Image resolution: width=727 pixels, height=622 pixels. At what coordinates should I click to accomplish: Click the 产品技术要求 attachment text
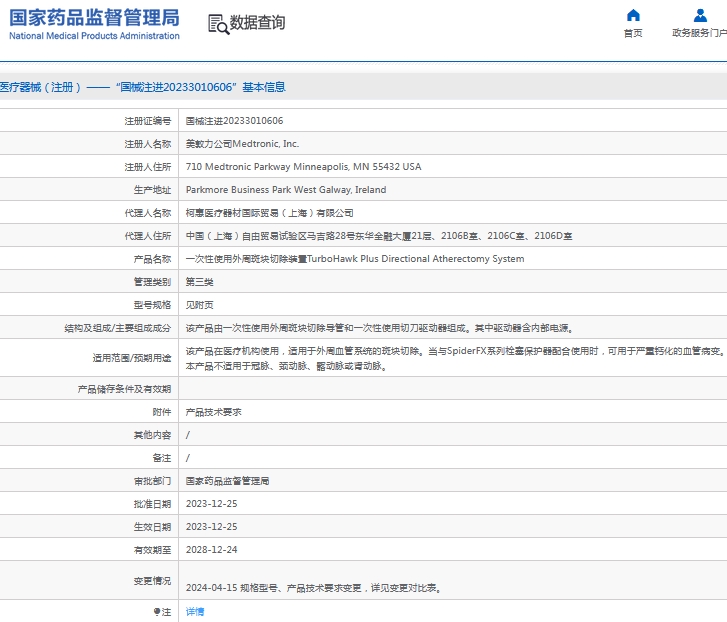[213, 412]
